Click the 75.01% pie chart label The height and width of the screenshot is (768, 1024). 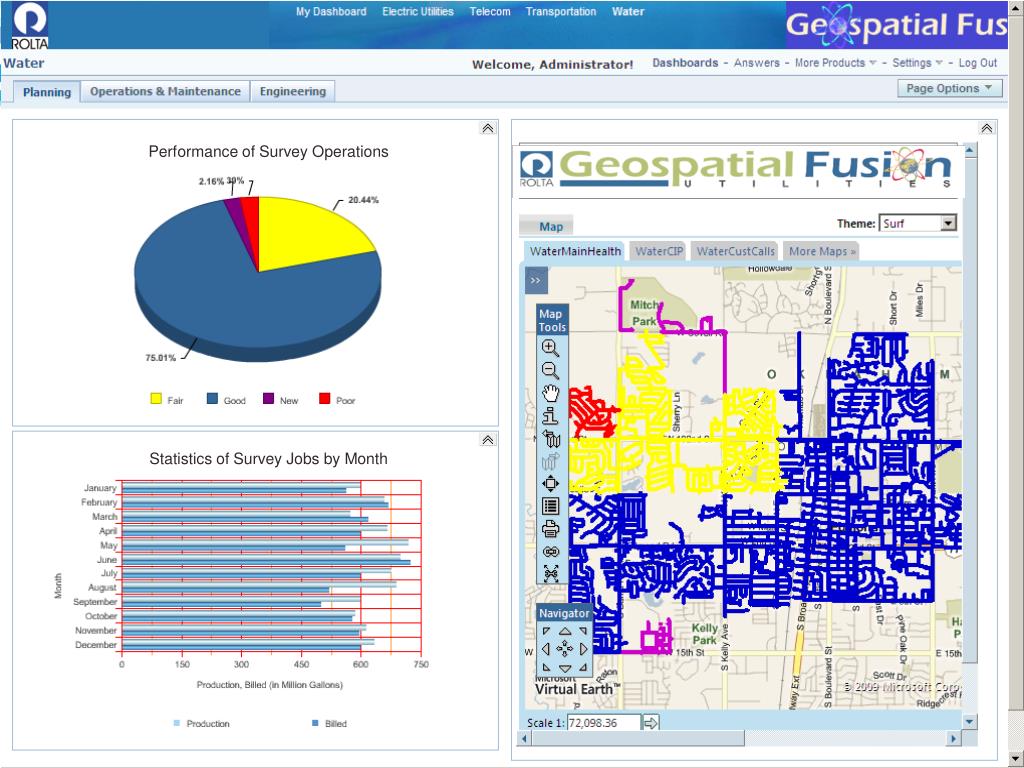161,358
